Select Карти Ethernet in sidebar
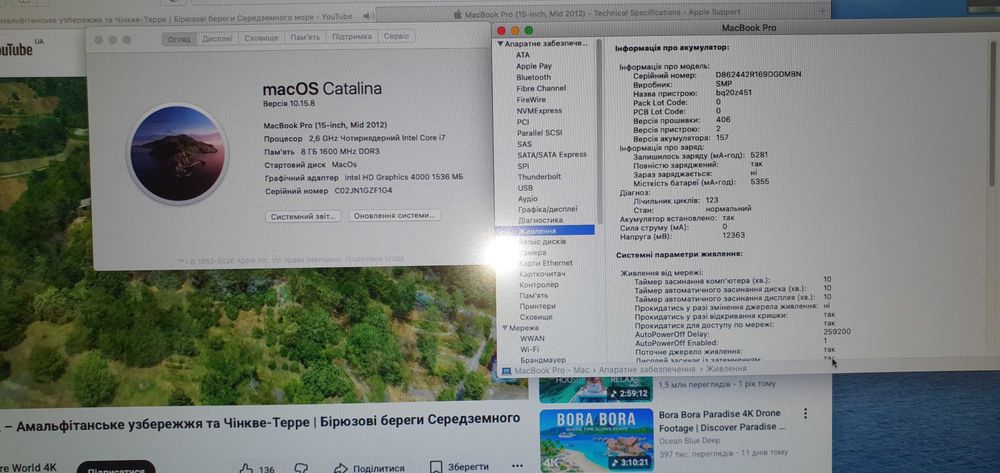This screenshot has height=473, width=1000. (x=546, y=263)
